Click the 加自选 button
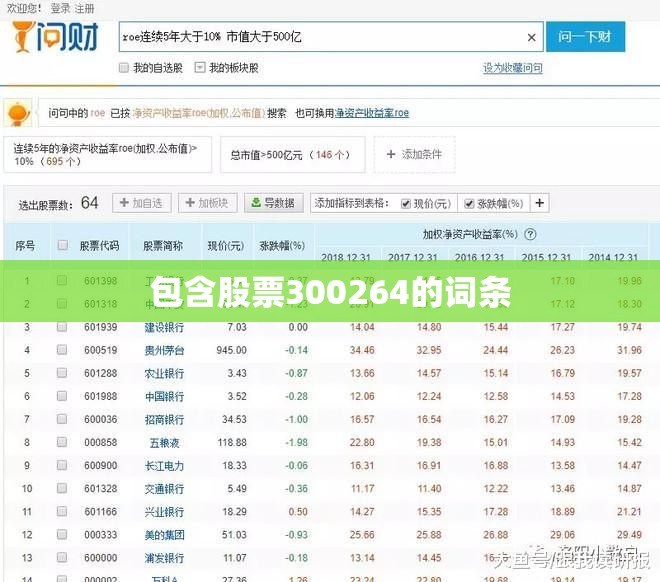Viewport: 660px width, 582px height. pos(141,203)
